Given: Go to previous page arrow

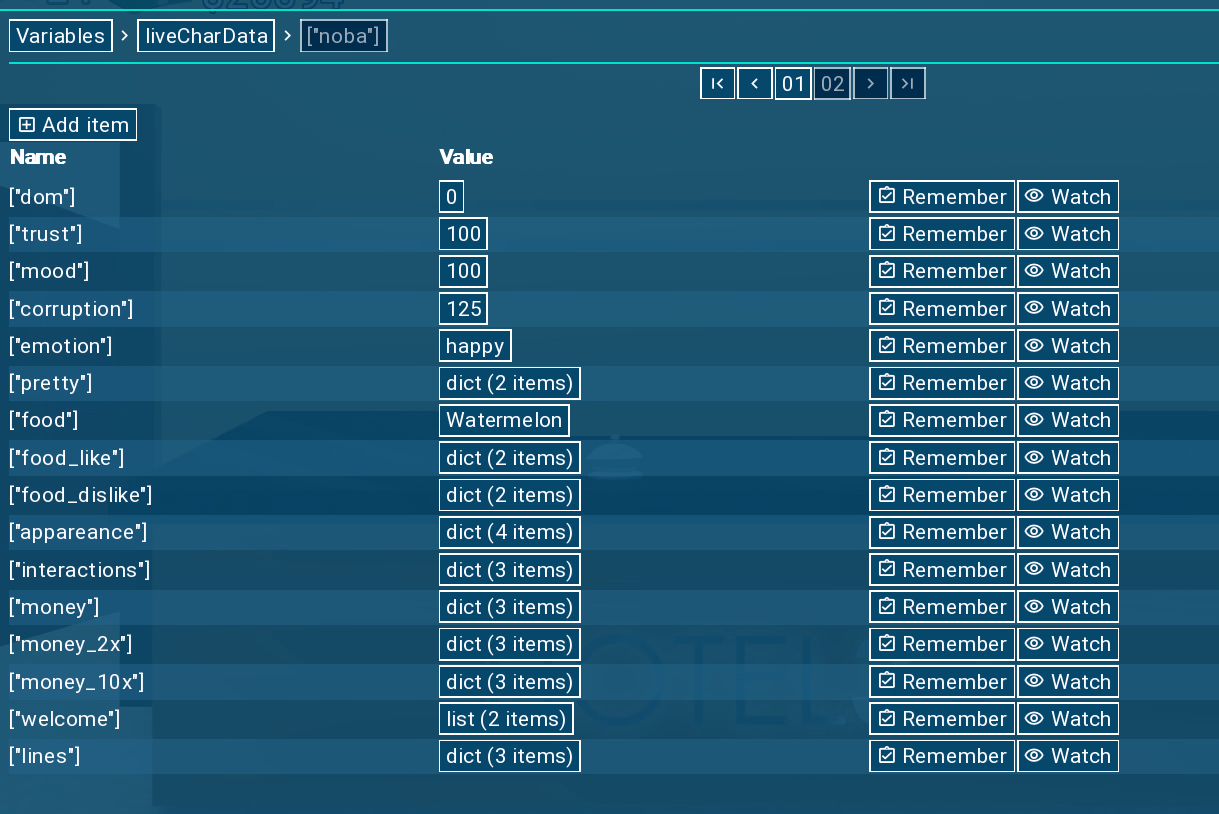Looking at the screenshot, I should pos(755,84).
